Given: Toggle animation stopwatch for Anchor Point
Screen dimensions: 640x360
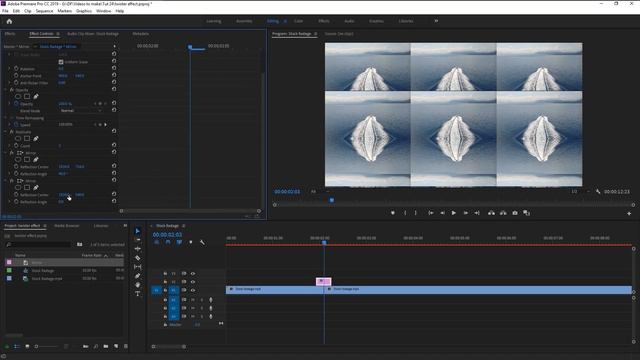Looking at the screenshot, I should (x=16, y=76).
